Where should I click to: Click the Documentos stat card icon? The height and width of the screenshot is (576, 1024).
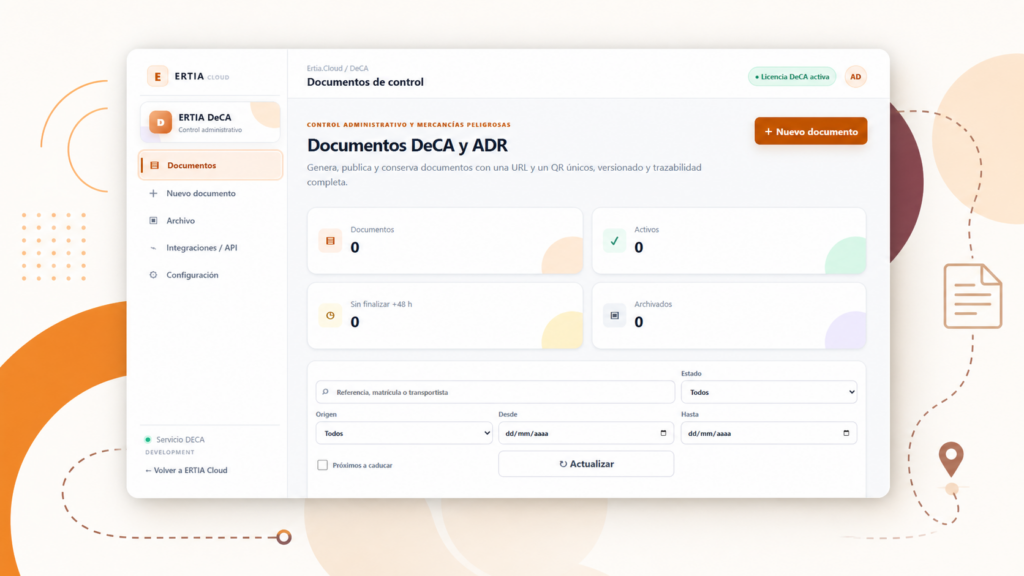tap(330, 241)
